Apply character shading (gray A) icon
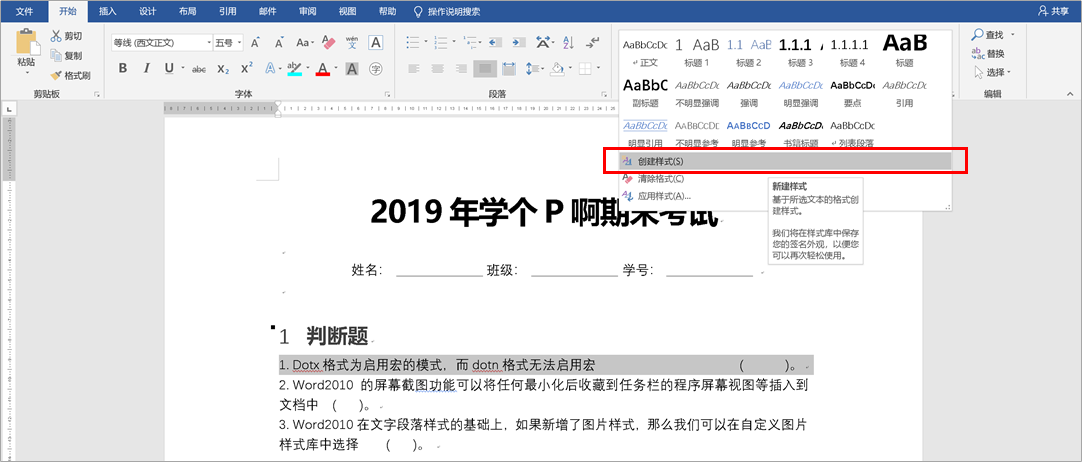Screen dimensions: 1082x462 352,68
